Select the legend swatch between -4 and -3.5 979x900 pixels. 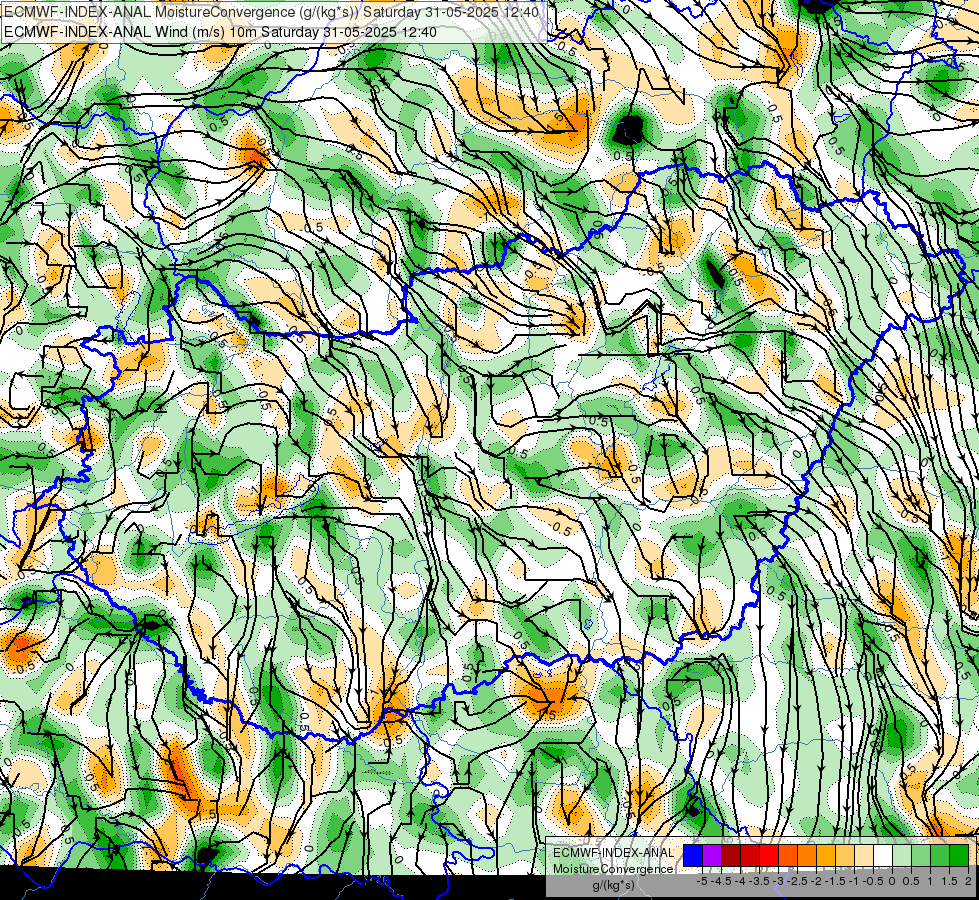[750, 856]
